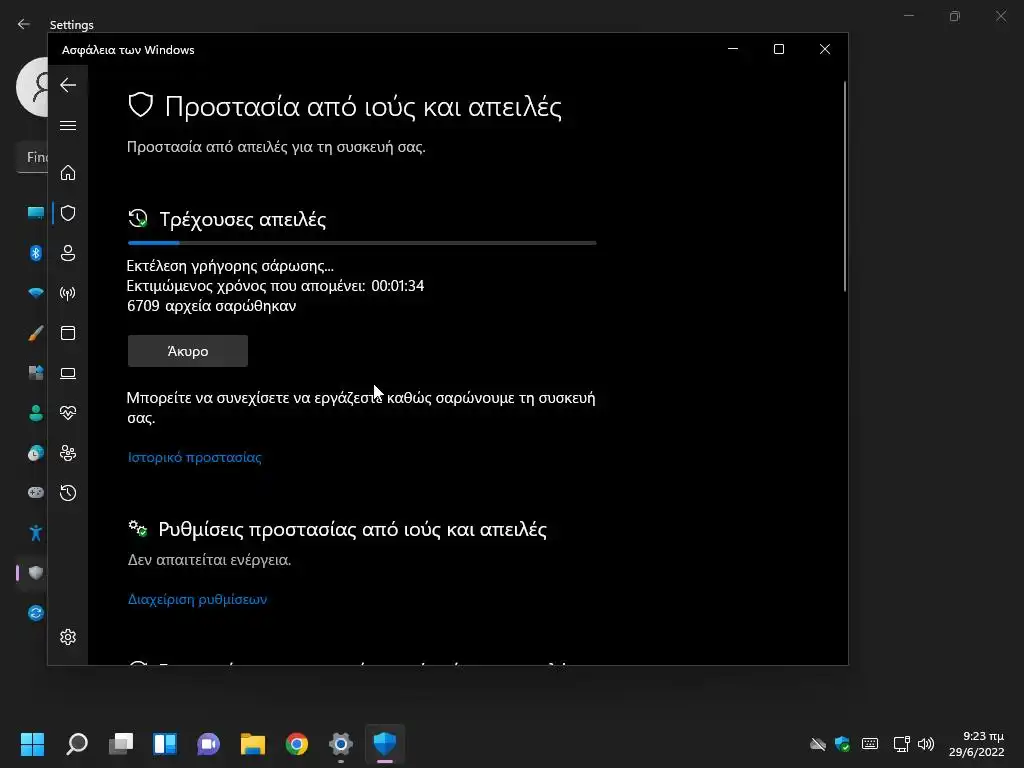
Task: Open the Ιστορικό προστασίας link
Action: [x=195, y=457]
